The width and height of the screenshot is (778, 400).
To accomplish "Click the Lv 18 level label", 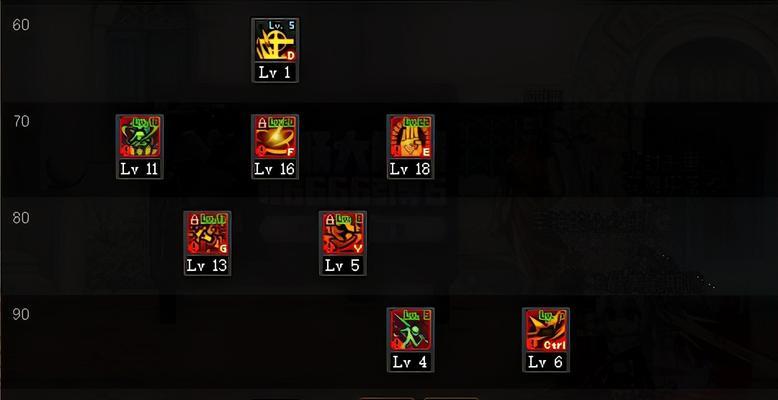I will (410, 169).
